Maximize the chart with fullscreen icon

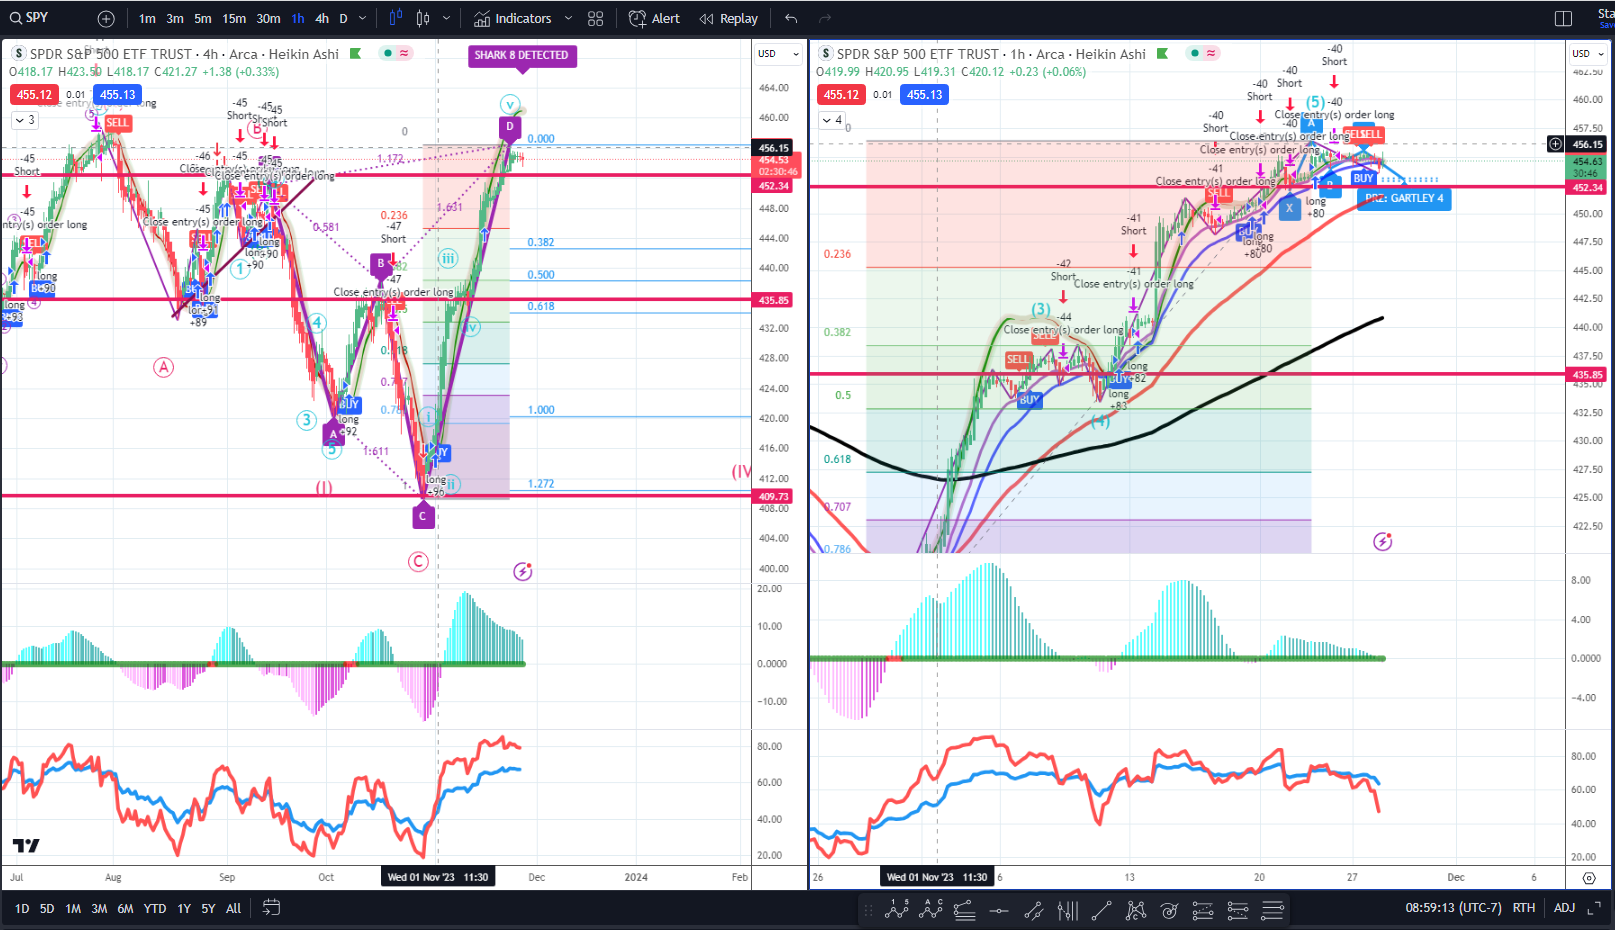tap(1594, 908)
